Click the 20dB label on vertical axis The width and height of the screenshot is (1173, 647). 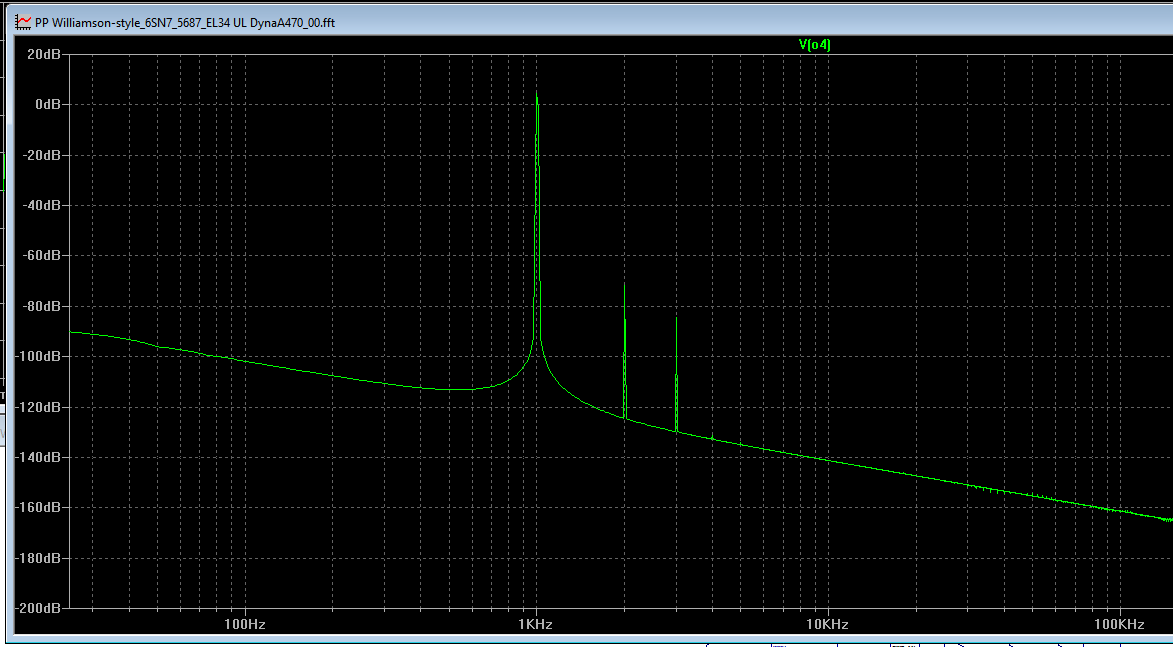tap(45, 54)
